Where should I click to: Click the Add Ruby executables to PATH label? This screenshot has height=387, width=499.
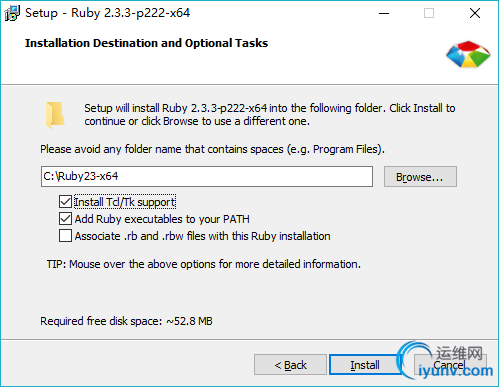[162, 219]
